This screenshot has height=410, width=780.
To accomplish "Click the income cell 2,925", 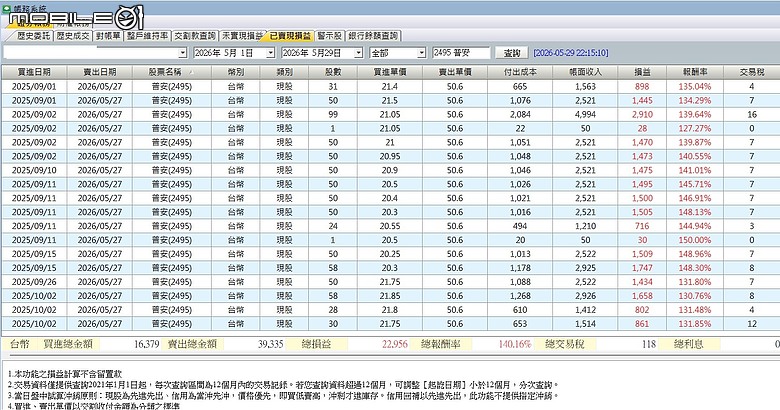I will (585, 268).
